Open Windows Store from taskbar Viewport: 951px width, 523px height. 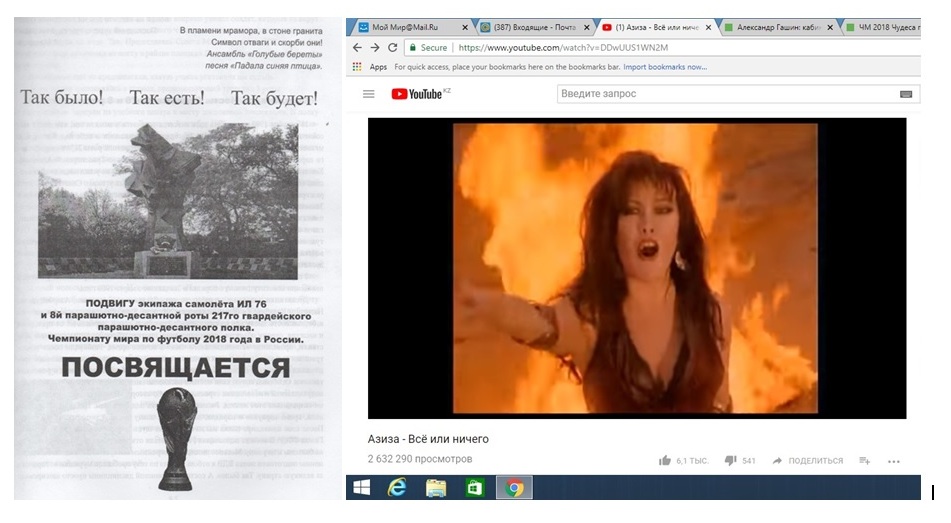click(475, 488)
